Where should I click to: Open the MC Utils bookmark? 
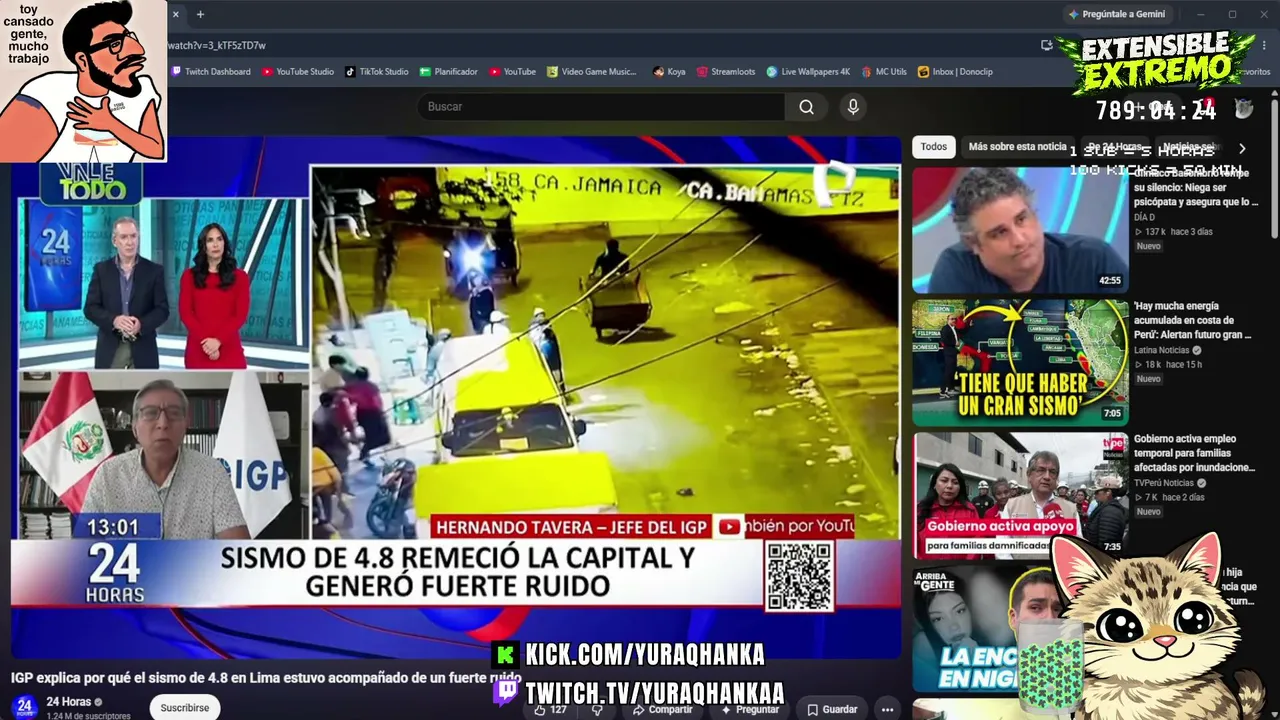884,72
